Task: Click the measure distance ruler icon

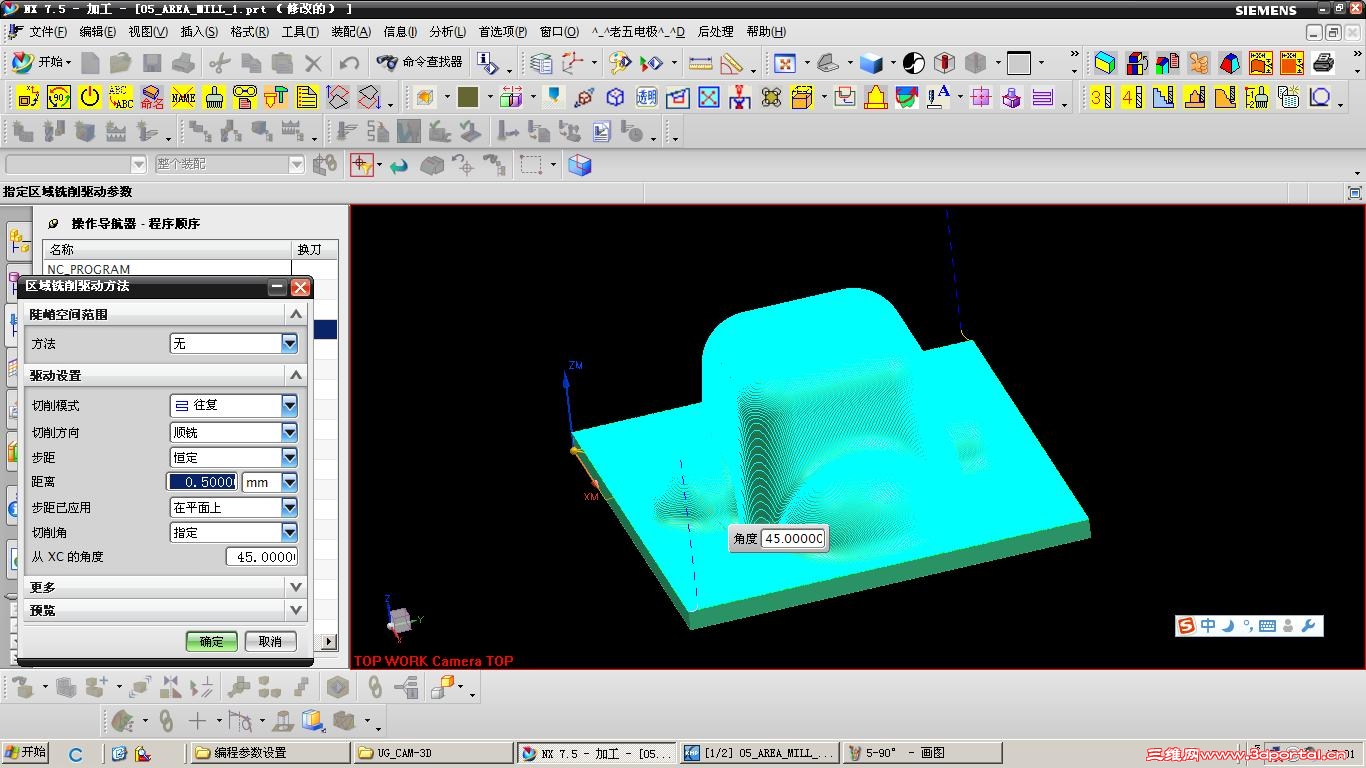Action: [x=700, y=63]
